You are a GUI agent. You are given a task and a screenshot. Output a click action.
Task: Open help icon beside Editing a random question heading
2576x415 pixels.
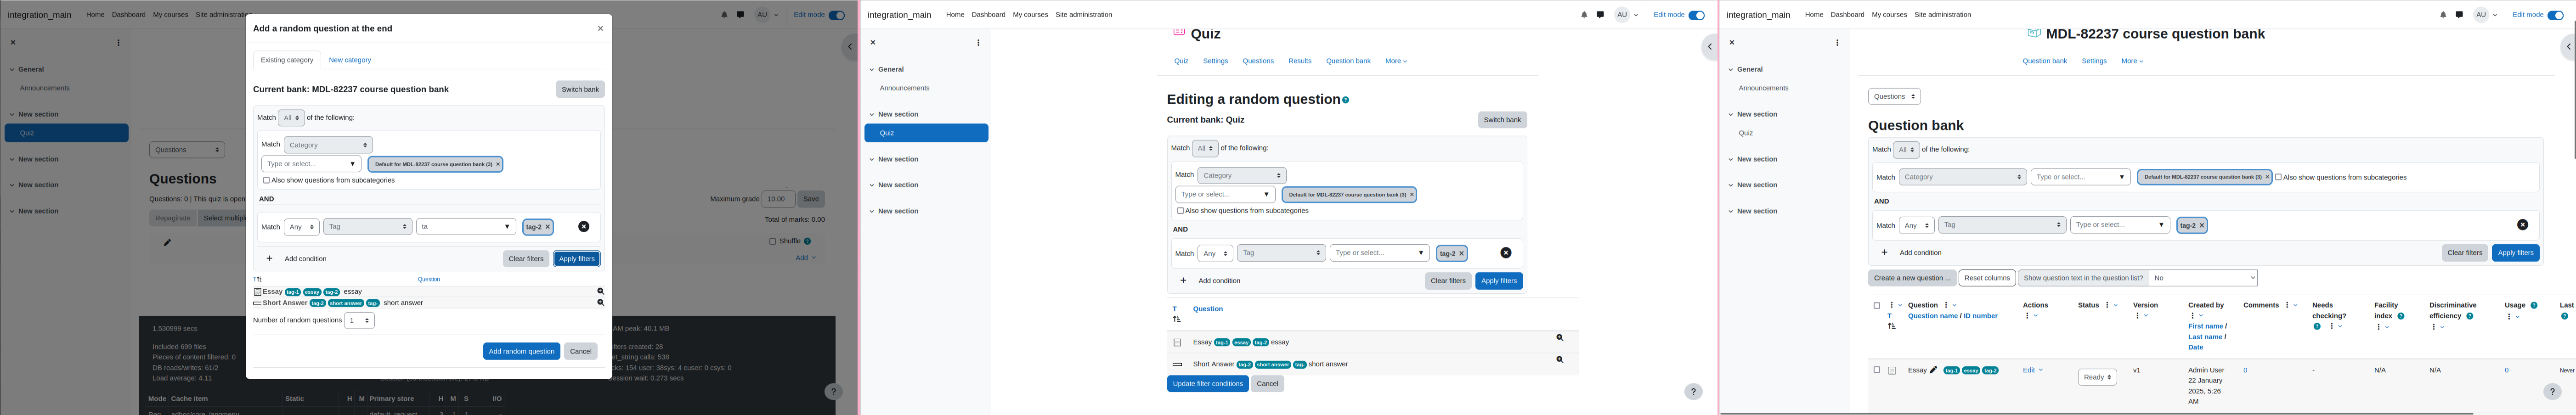click(1345, 100)
